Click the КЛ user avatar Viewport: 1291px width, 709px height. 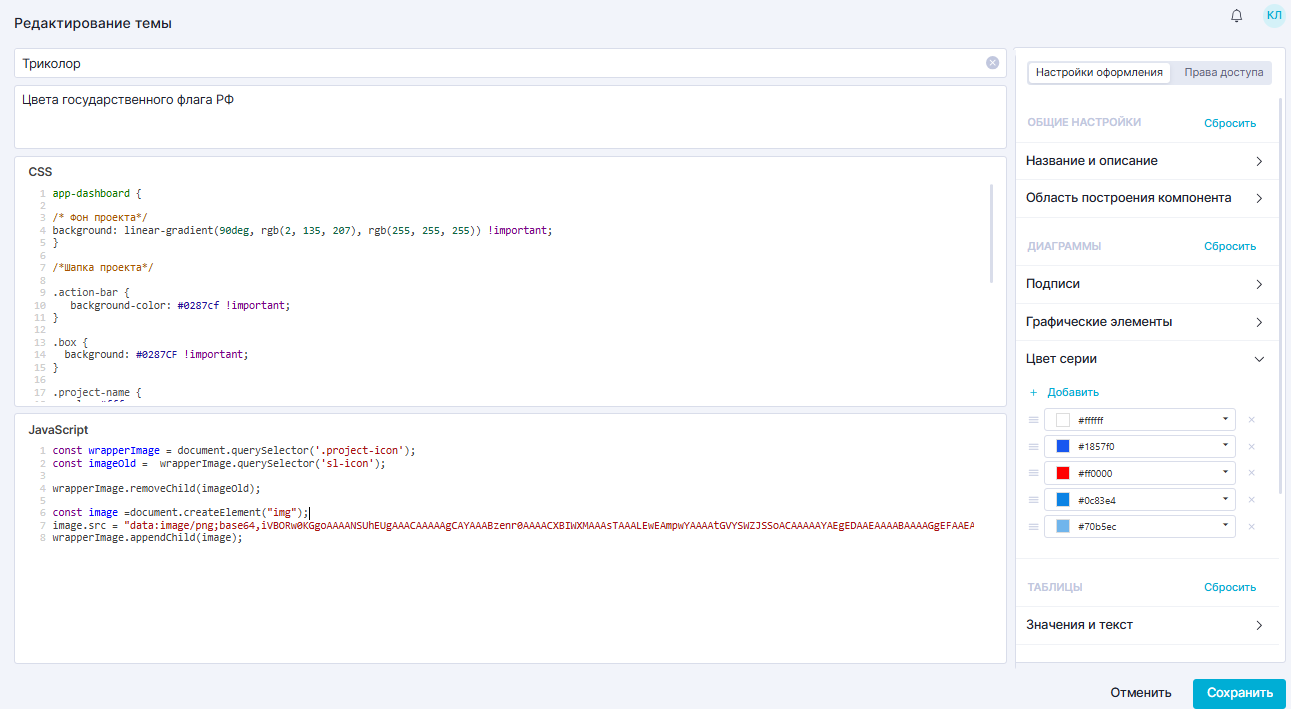[1273, 15]
